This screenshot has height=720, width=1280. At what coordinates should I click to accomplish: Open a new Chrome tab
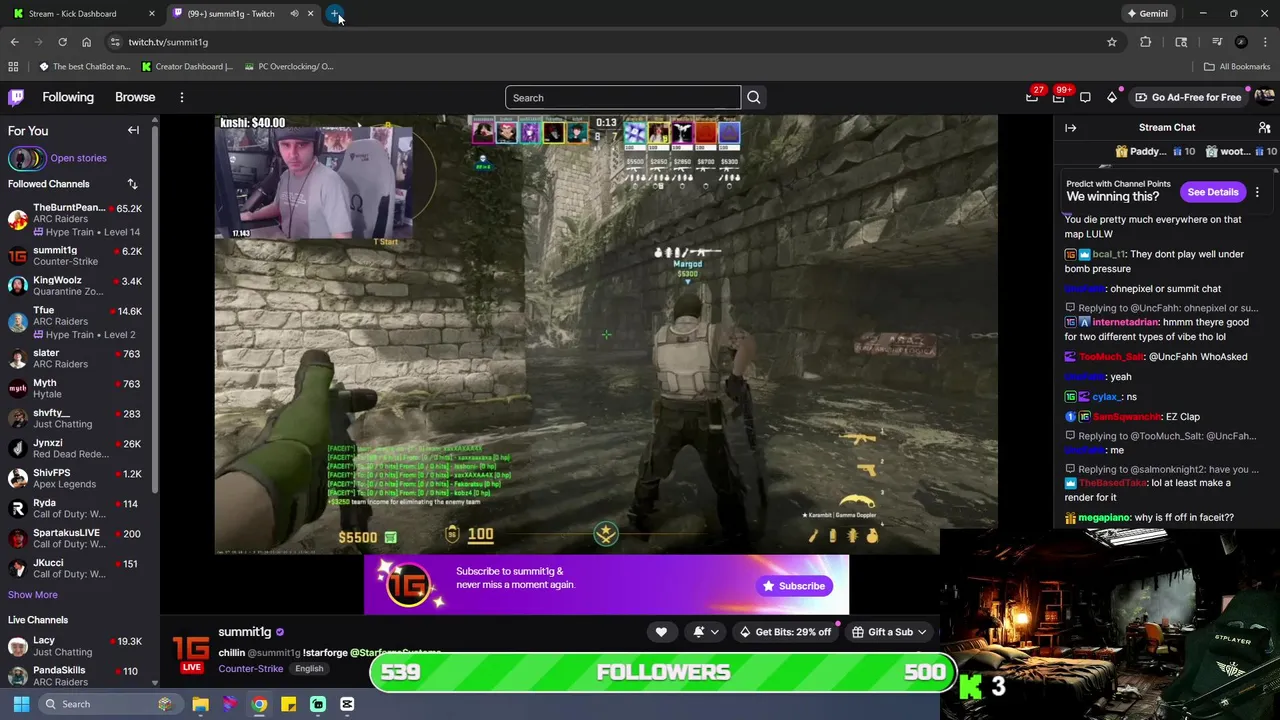point(334,14)
